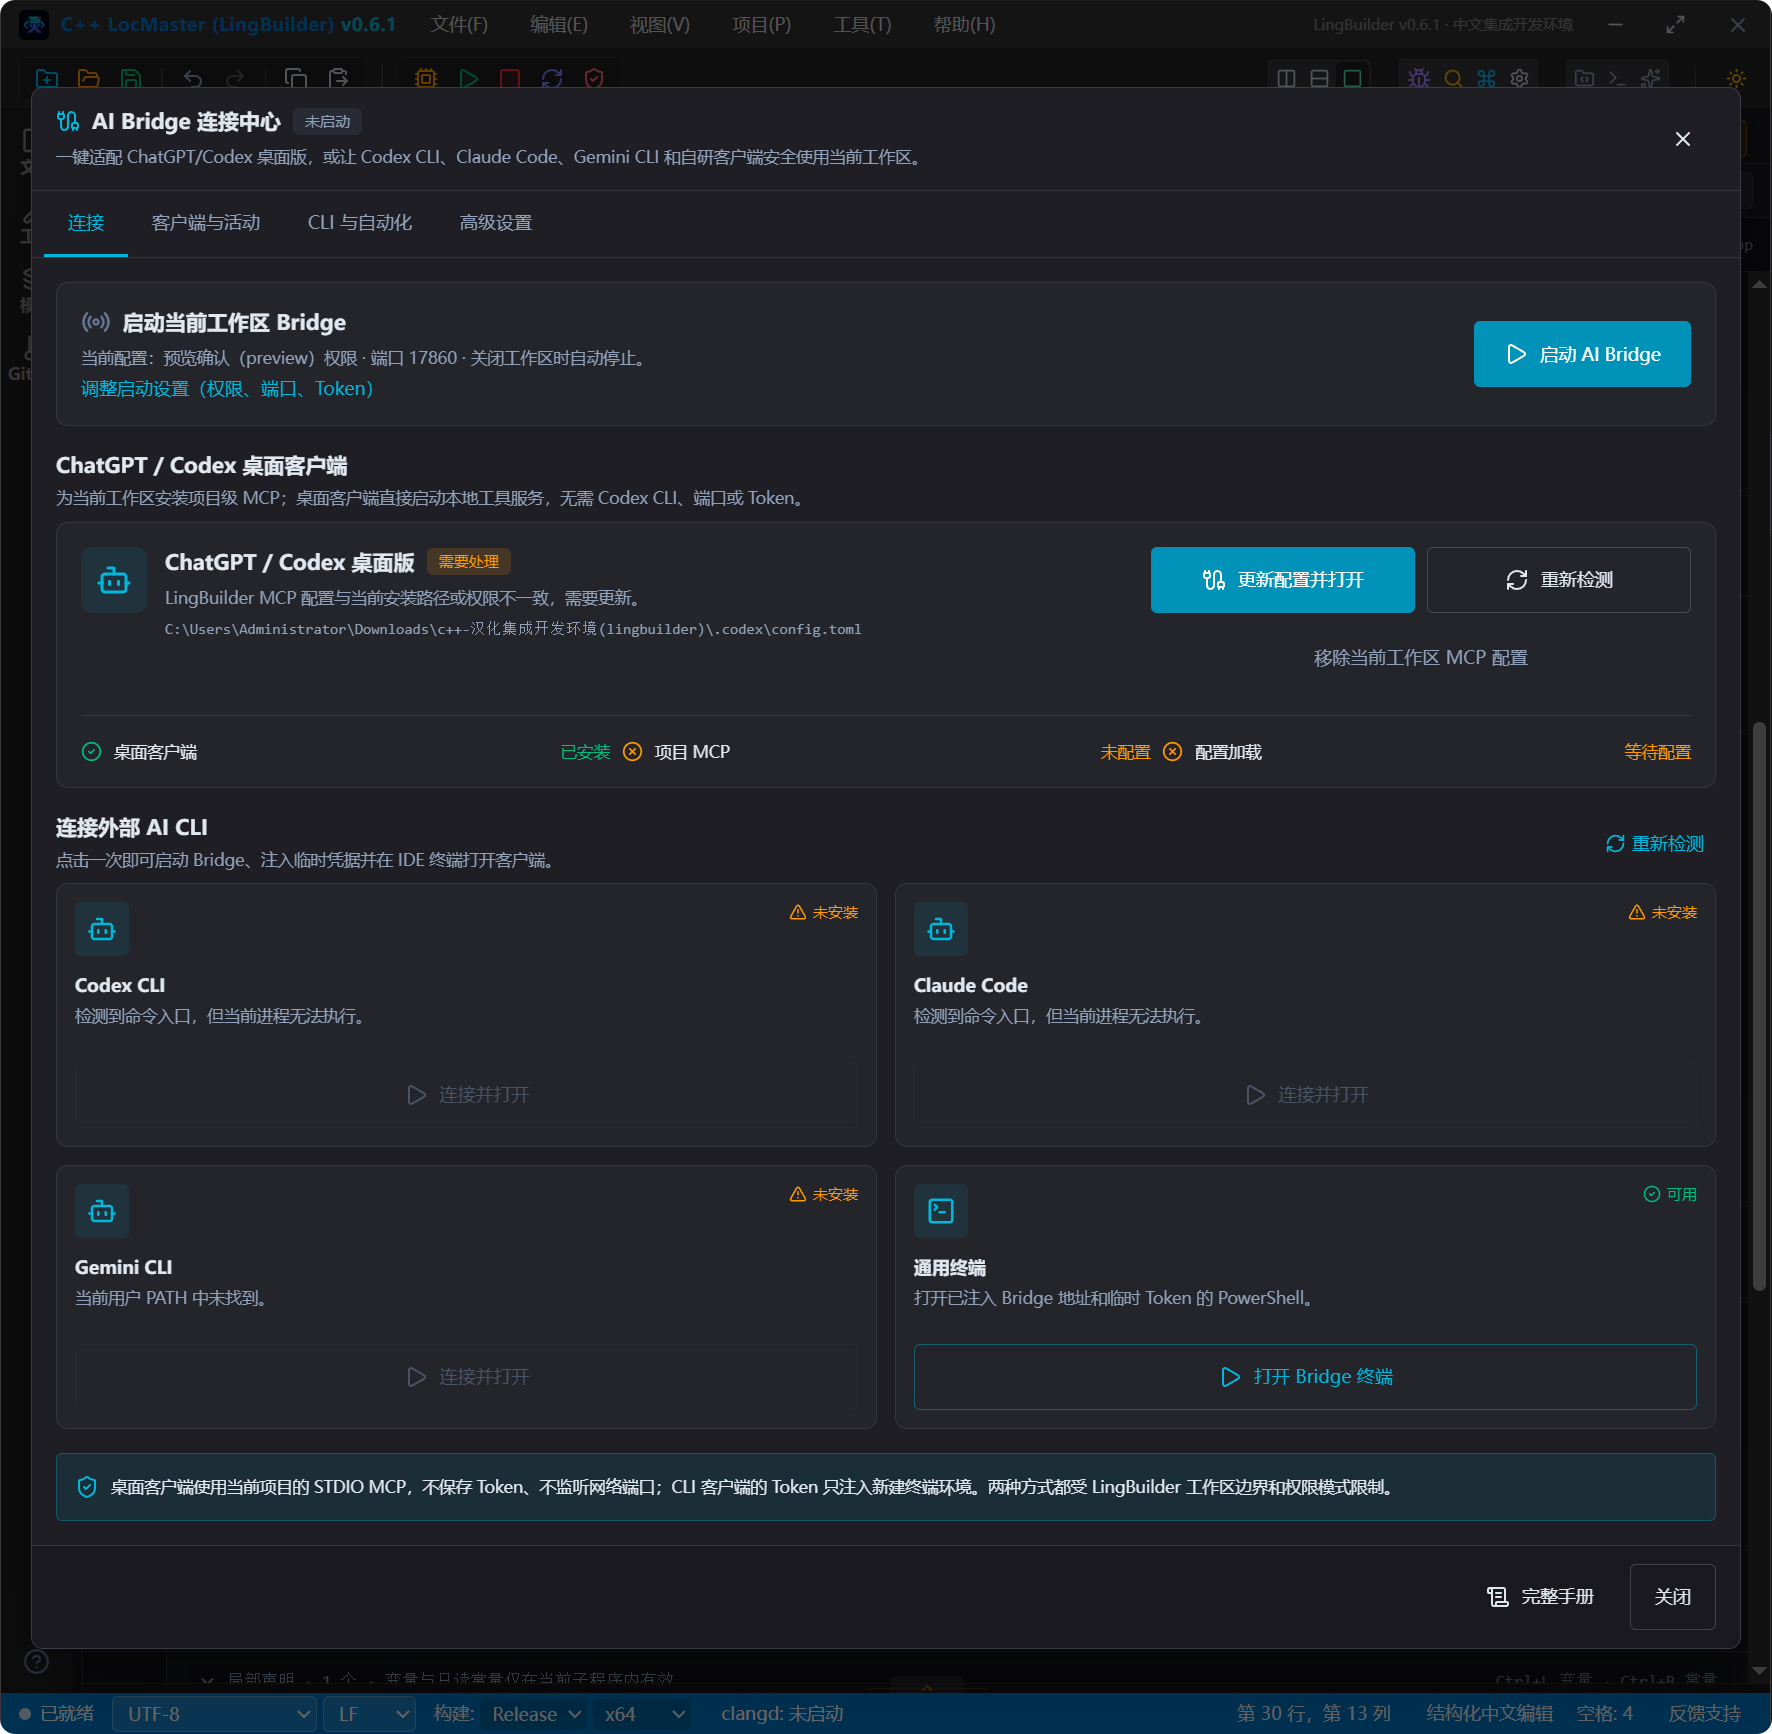
Task: Click 移除当前工作区 MCP 配置
Action: [1421, 658]
